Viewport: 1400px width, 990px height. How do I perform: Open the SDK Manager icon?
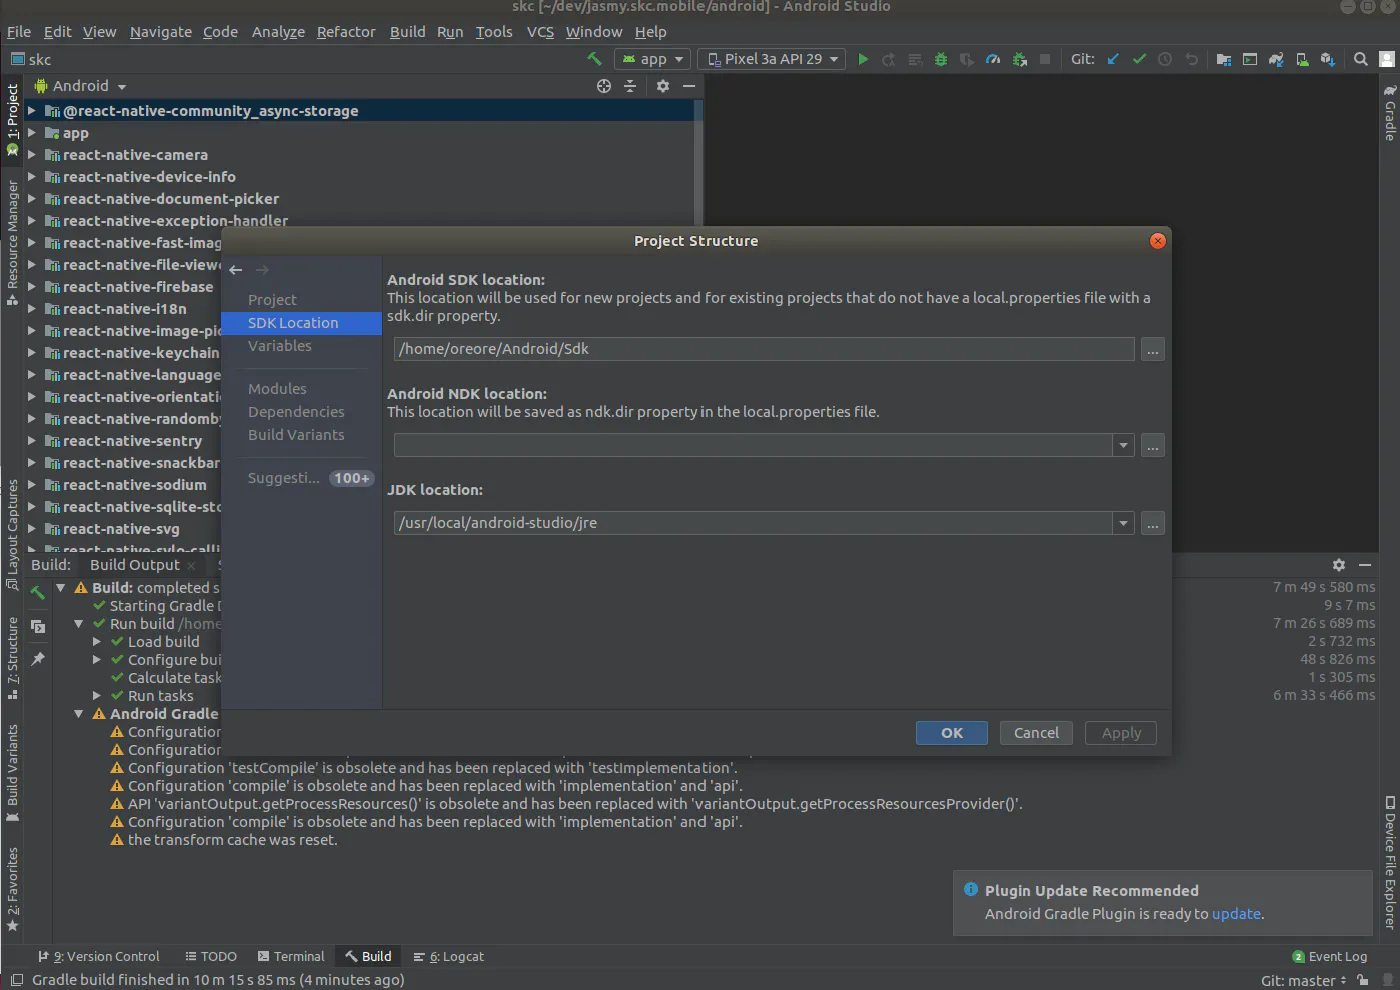coord(1328,59)
